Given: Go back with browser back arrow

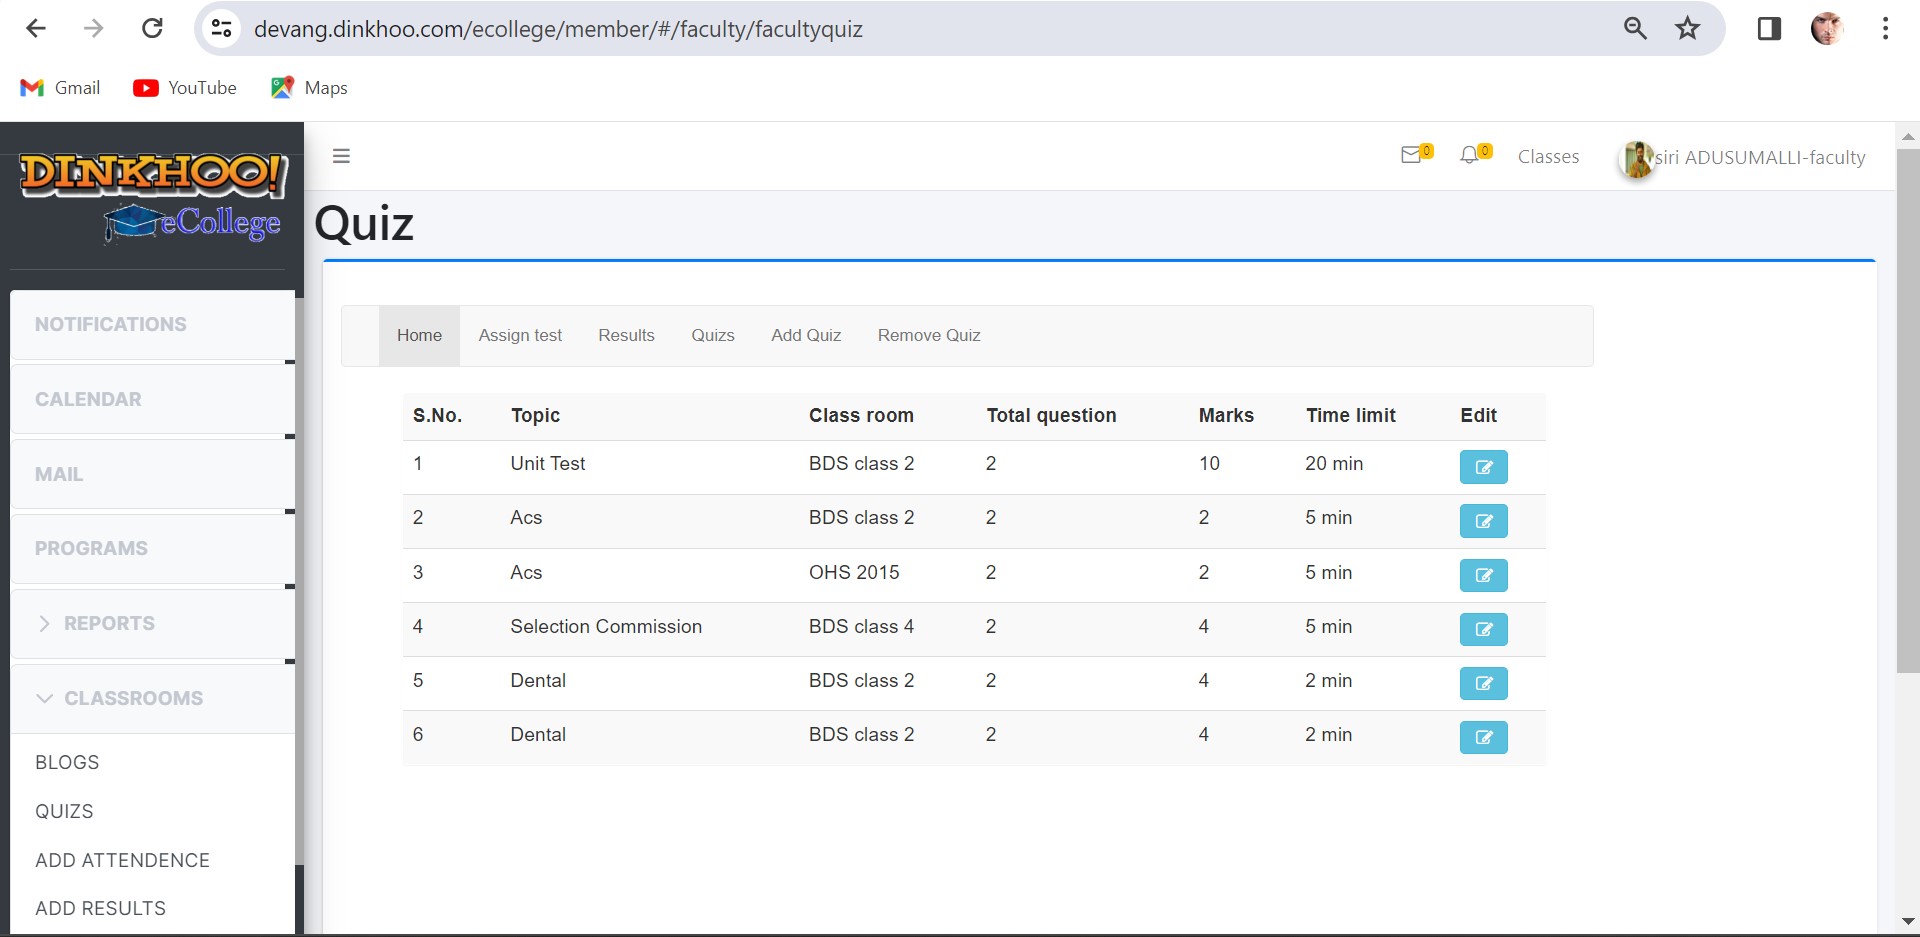Looking at the screenshot, I should pyautogui.click(x=36, y=28).
